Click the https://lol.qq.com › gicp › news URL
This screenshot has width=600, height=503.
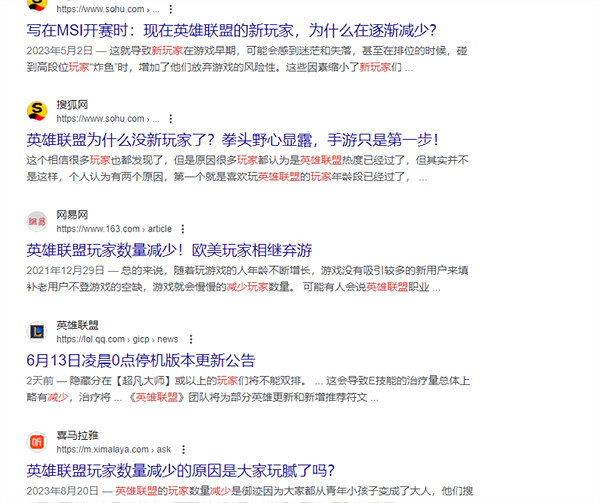click(x=117, y=339)
